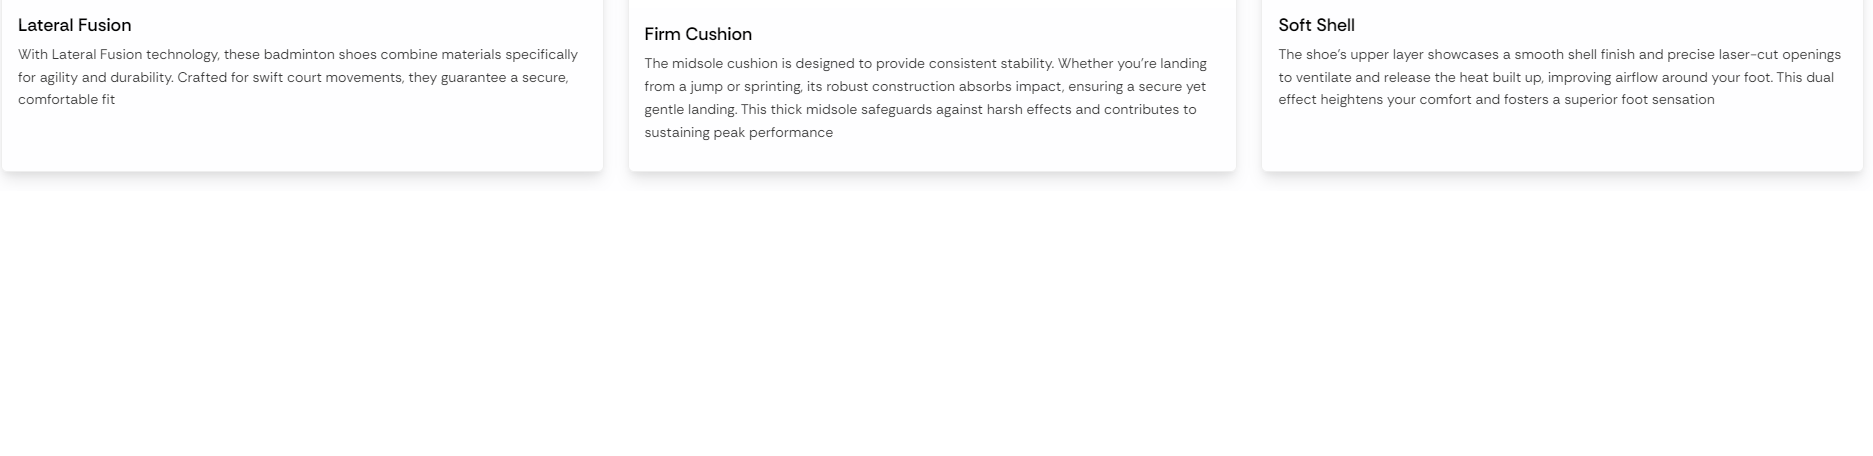The height and width of the screenshot is (456, 1873).
Task: Click the "Firm Cushion" card heading
Action: (698, 34)
